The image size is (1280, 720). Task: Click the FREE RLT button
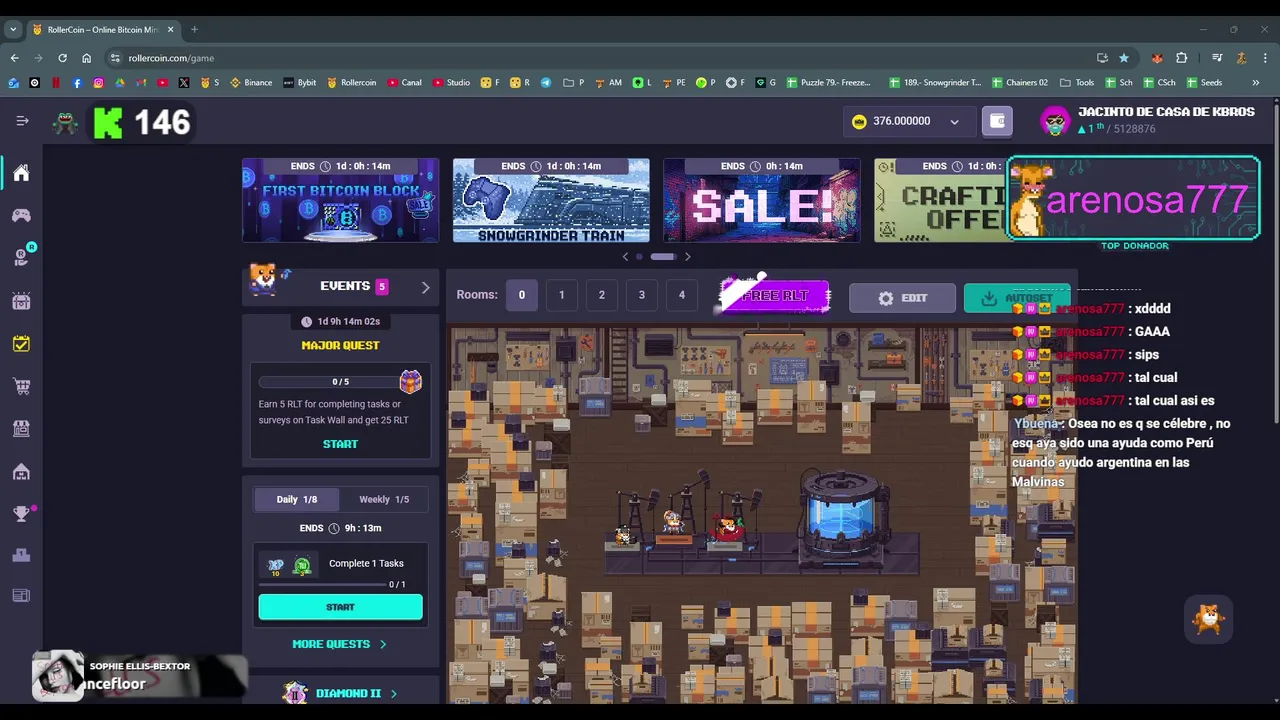(x=774, y=296)
